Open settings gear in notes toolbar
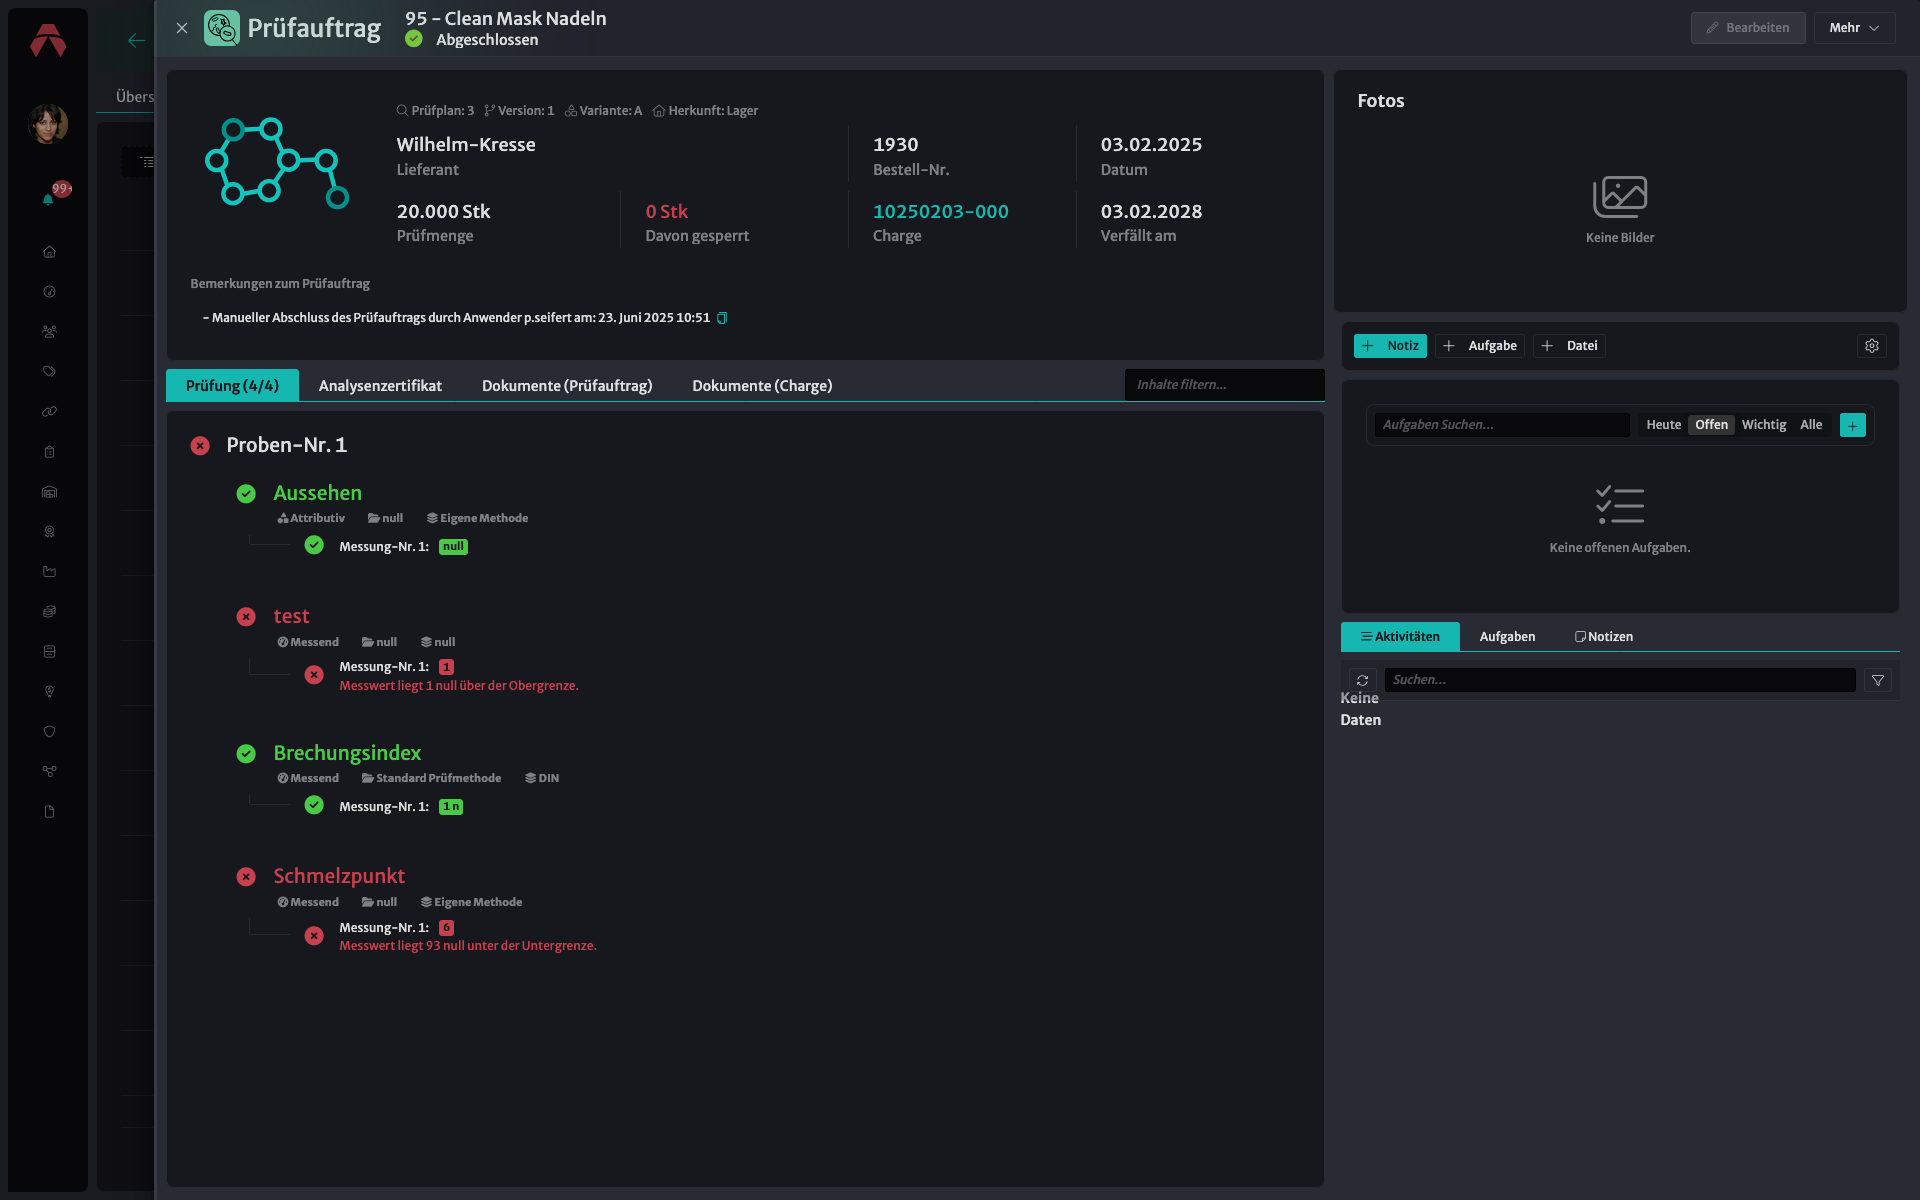Image resolution: width=1920 pixels, height=1200 pixels. (x=1872, y=346)
